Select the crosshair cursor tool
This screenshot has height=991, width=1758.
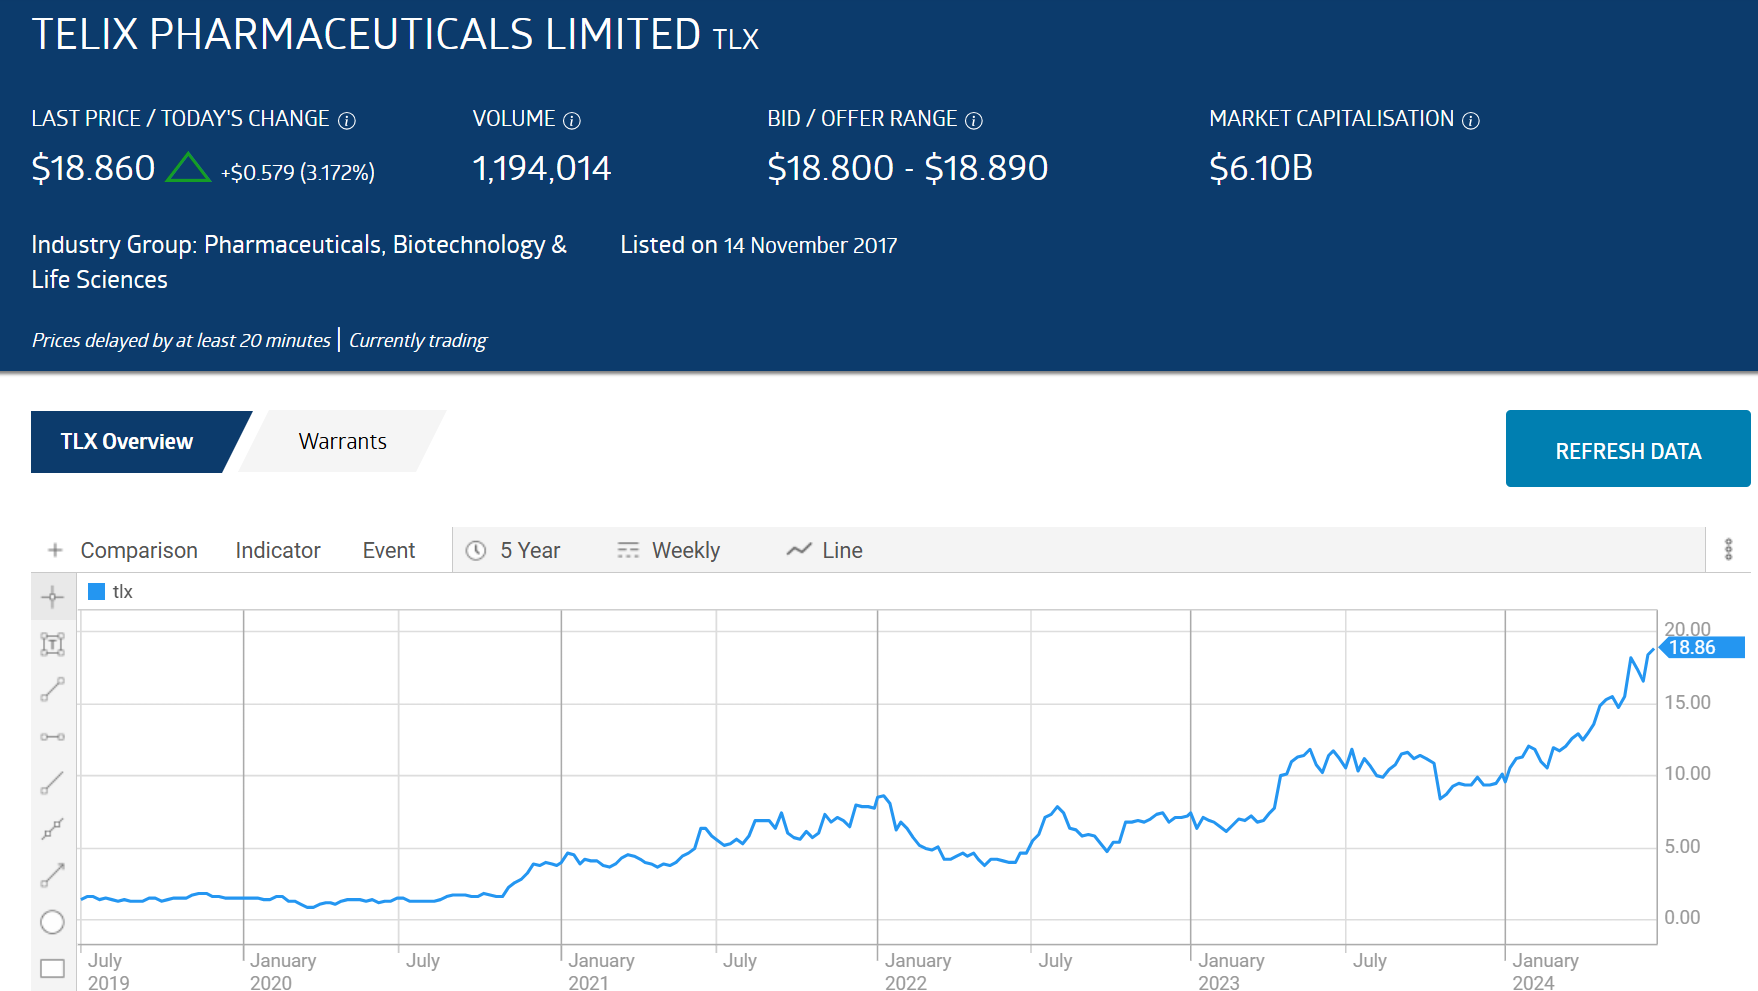tap(52, 598)
